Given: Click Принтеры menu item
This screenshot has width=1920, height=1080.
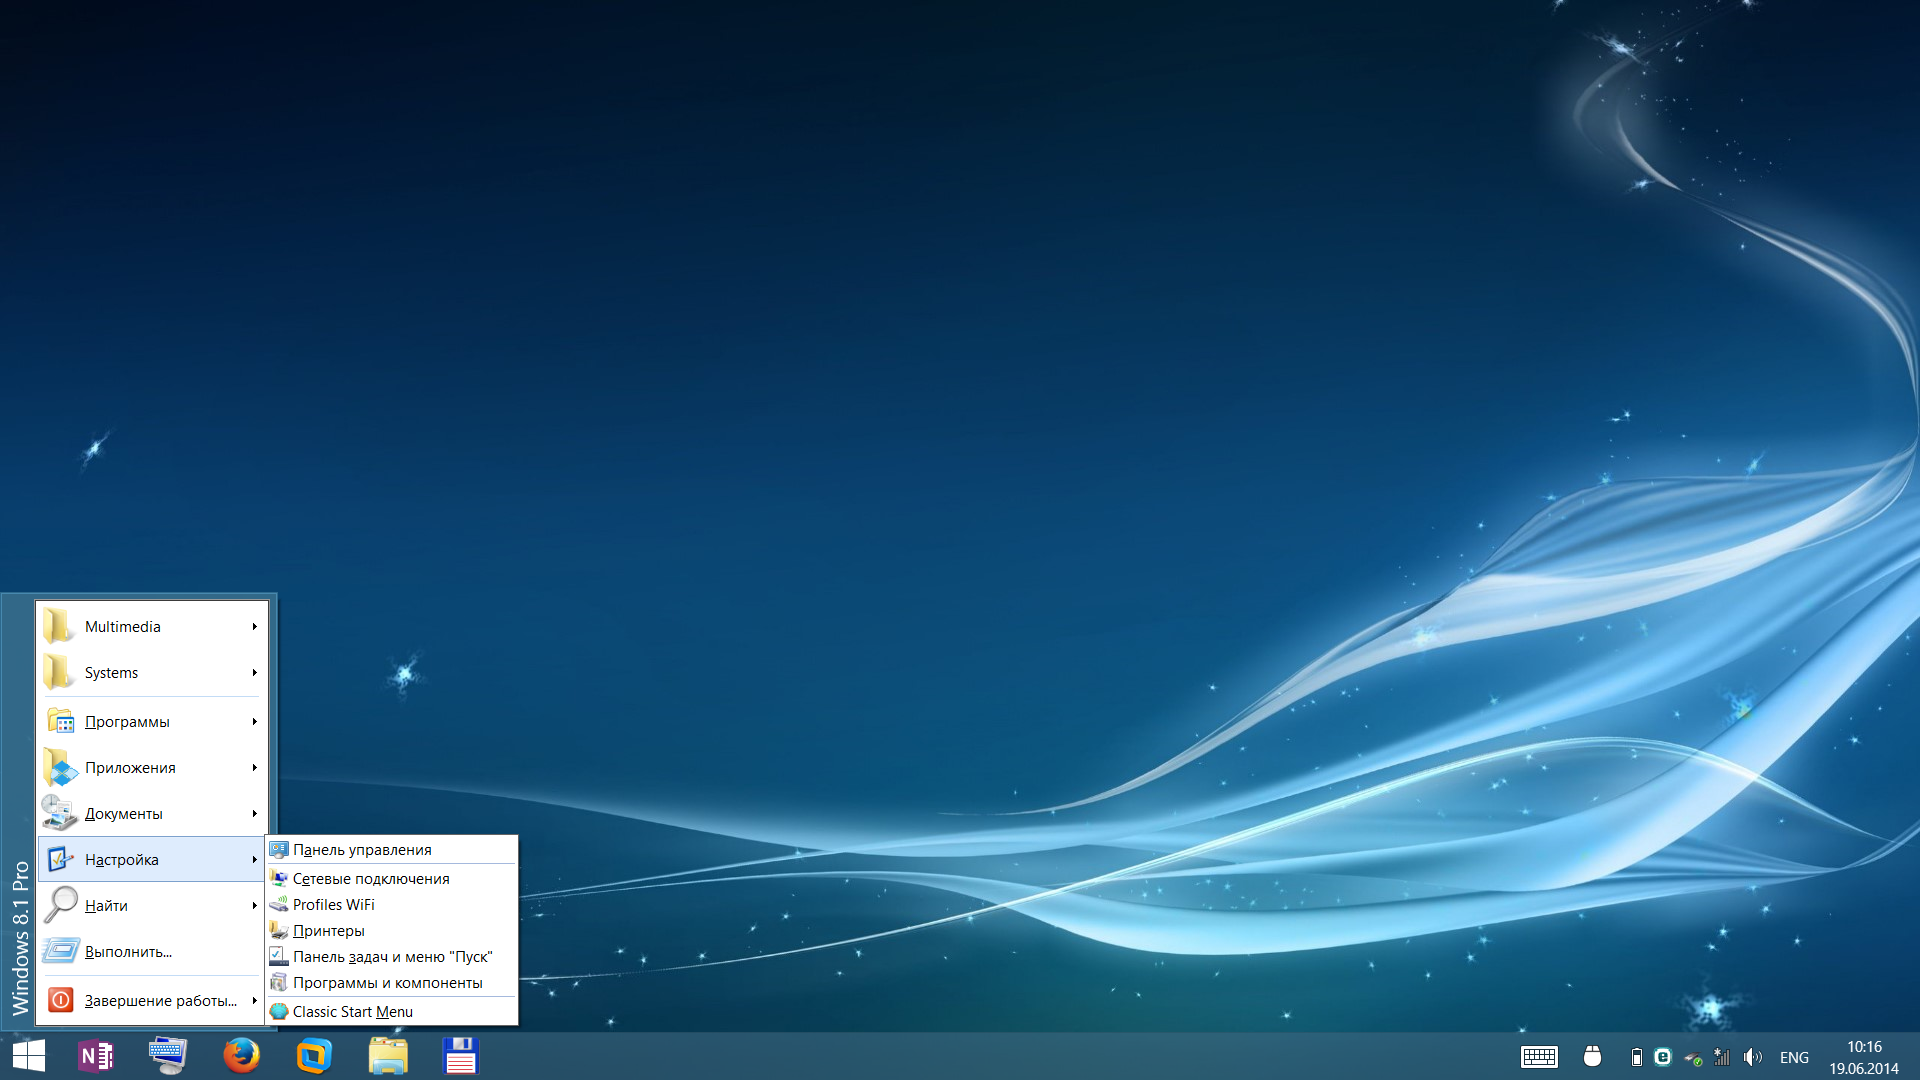Looking at the screenshot, I should [326, 931].
